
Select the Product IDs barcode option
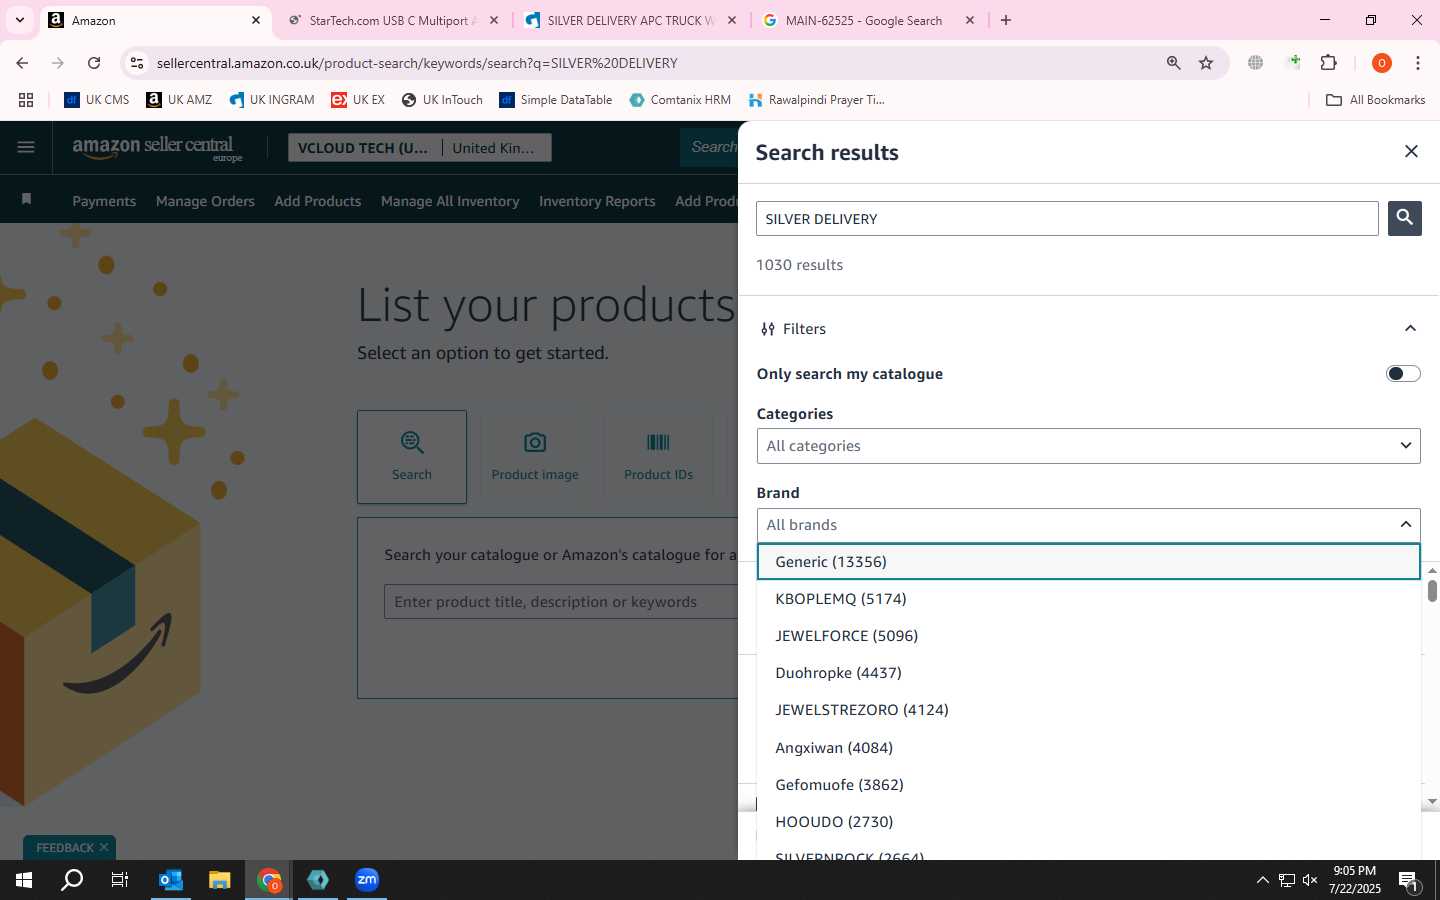point(658,456)
